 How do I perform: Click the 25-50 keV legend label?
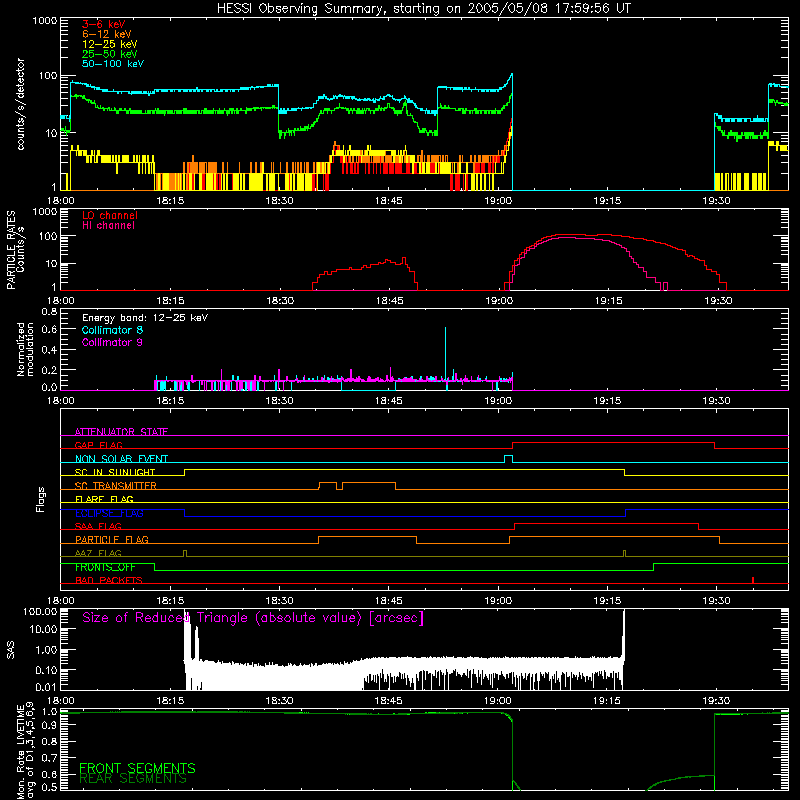[x=110, y=54]
